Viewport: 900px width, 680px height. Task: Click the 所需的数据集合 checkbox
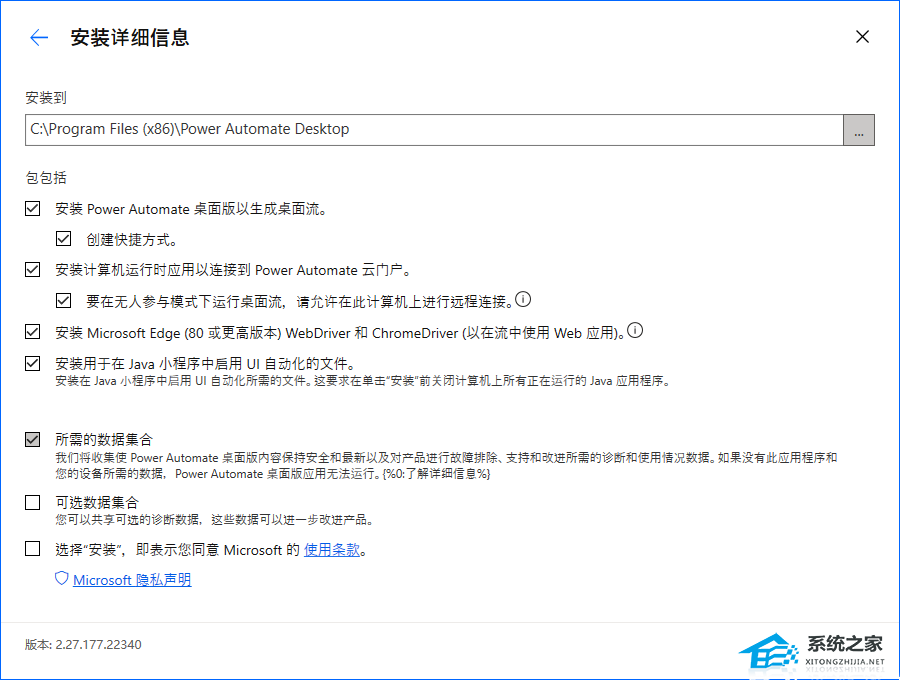[x=33, y=440]
